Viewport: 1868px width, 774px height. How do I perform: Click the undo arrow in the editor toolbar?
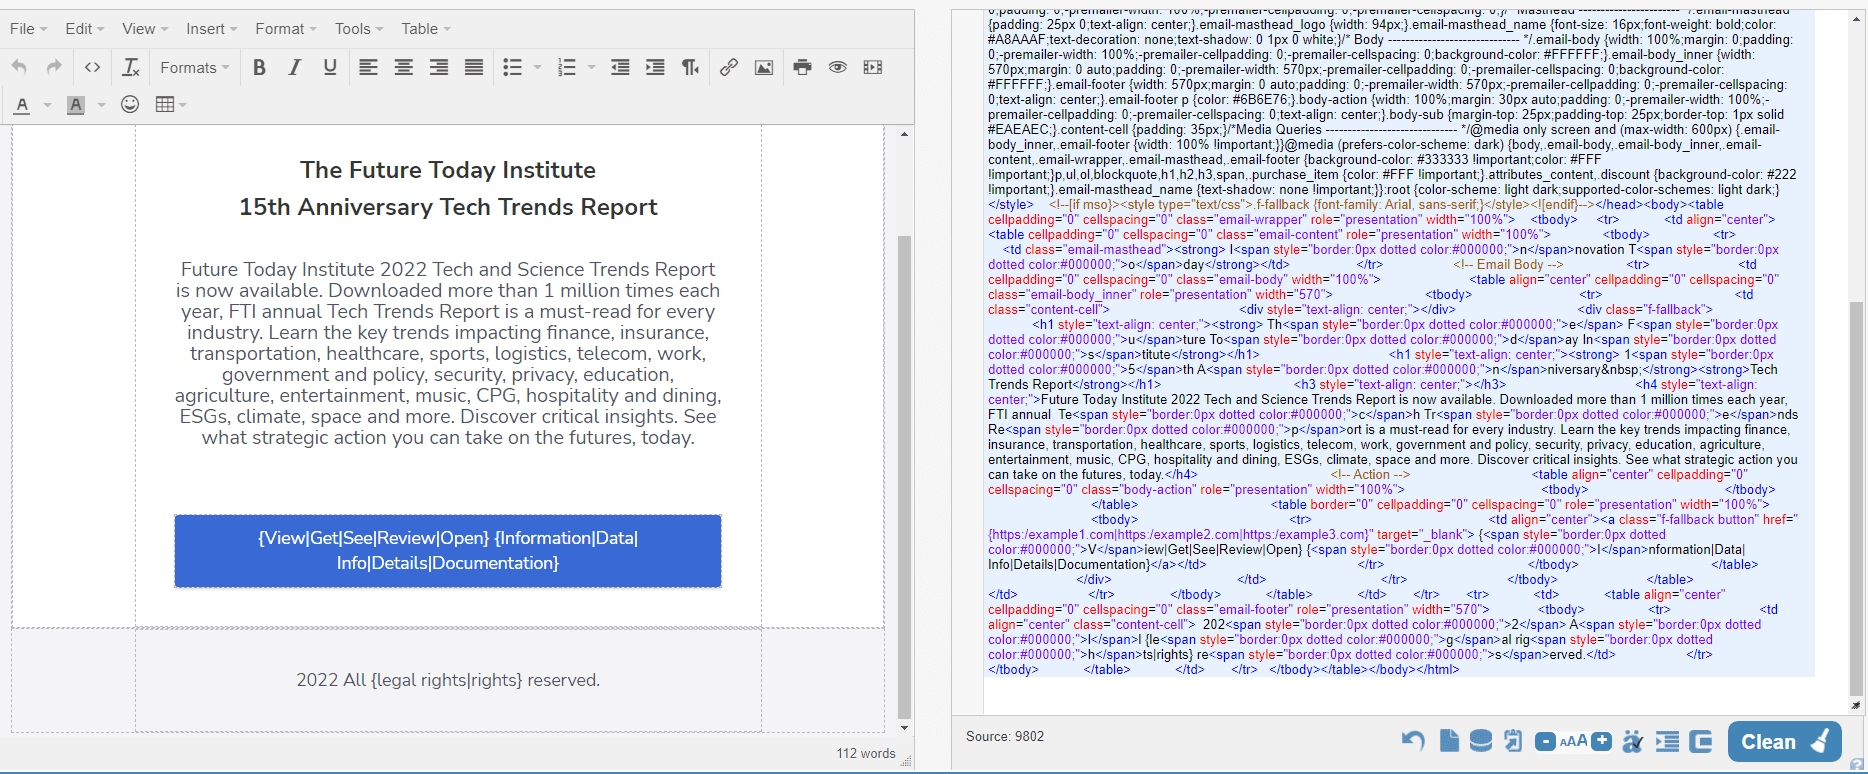[x=19, y=67]
